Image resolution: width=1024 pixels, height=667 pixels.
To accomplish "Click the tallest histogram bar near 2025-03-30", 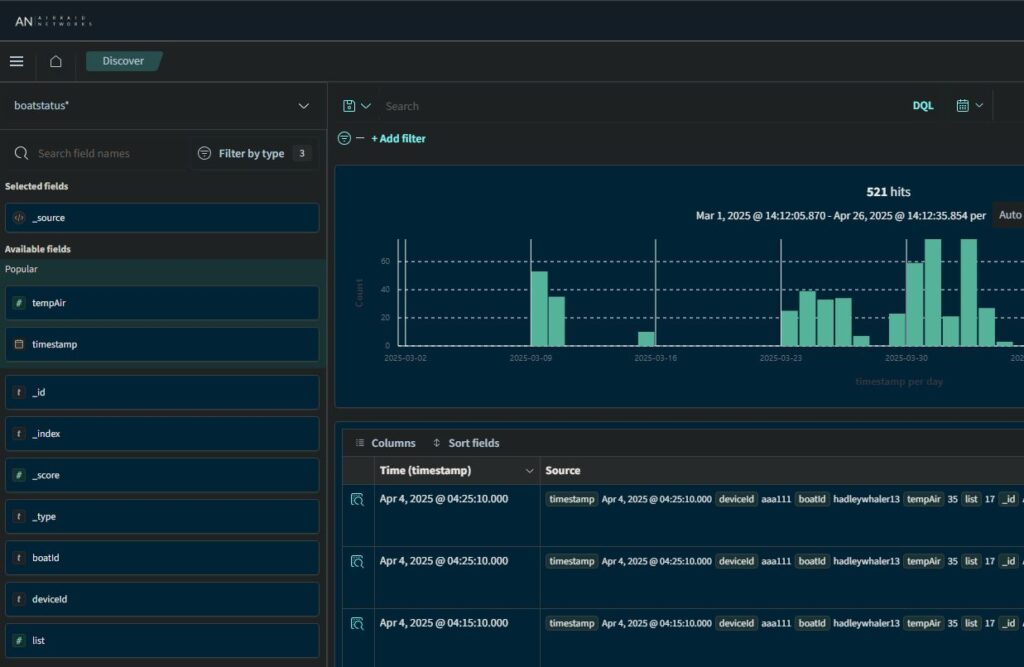I will [932, 292].
